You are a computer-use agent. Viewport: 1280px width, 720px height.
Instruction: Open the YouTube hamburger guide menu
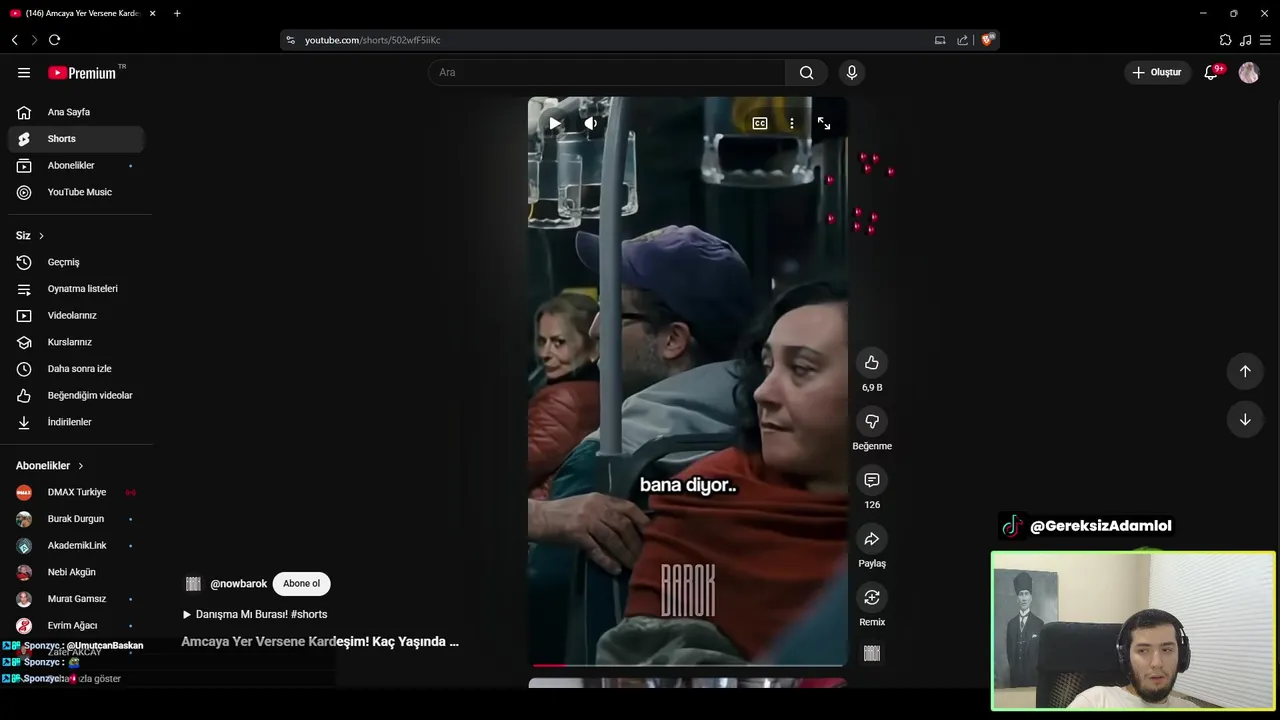click(24, 72)
